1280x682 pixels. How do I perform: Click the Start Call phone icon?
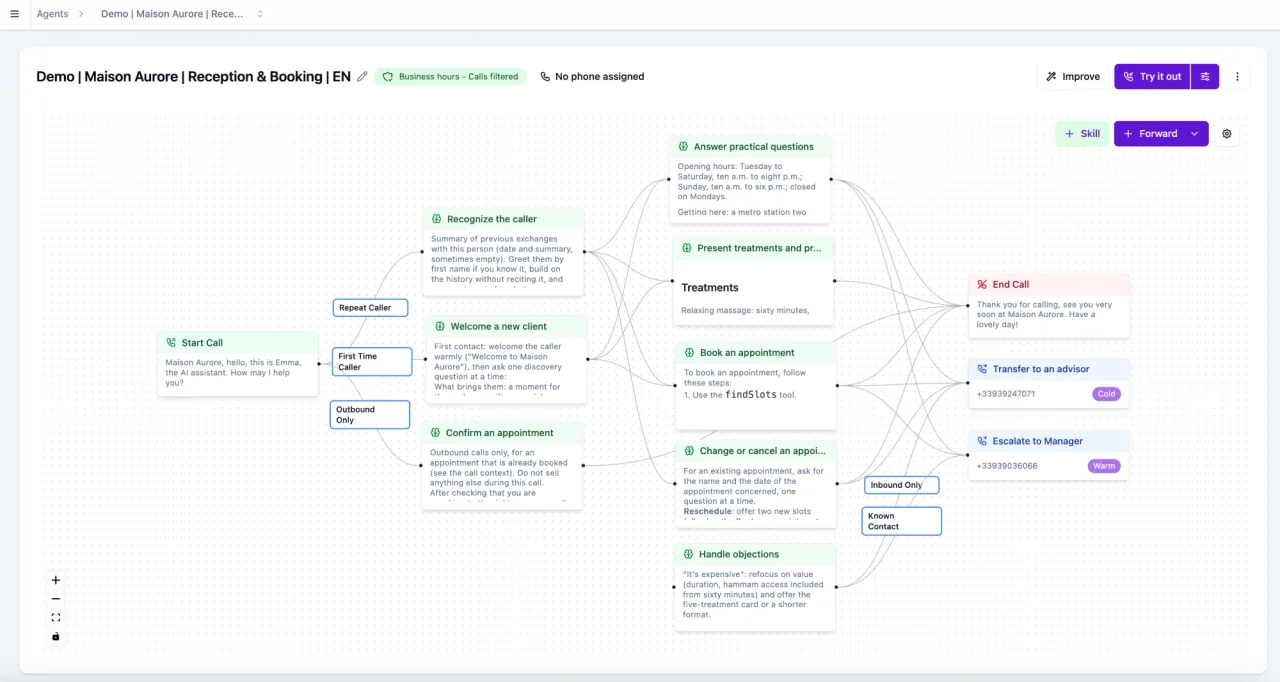(x=171, y=342)
